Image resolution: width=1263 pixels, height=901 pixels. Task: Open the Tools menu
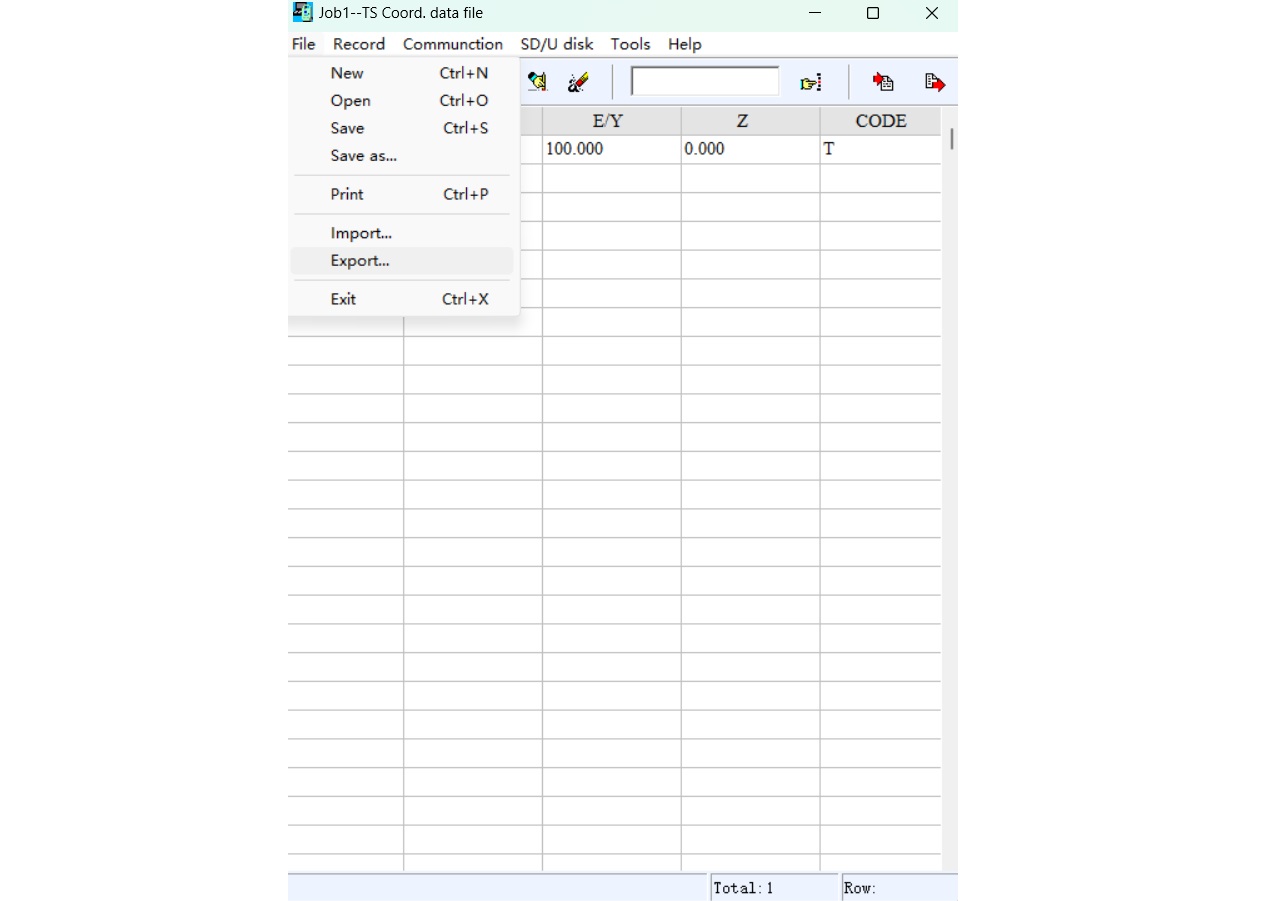630,44
